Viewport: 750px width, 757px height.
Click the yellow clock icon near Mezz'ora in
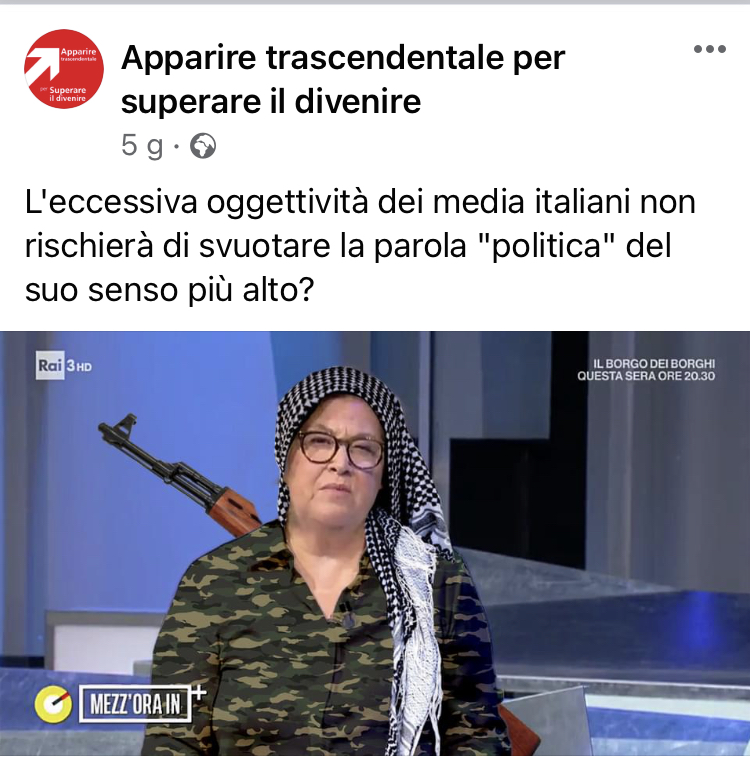(x=53, y=704)
